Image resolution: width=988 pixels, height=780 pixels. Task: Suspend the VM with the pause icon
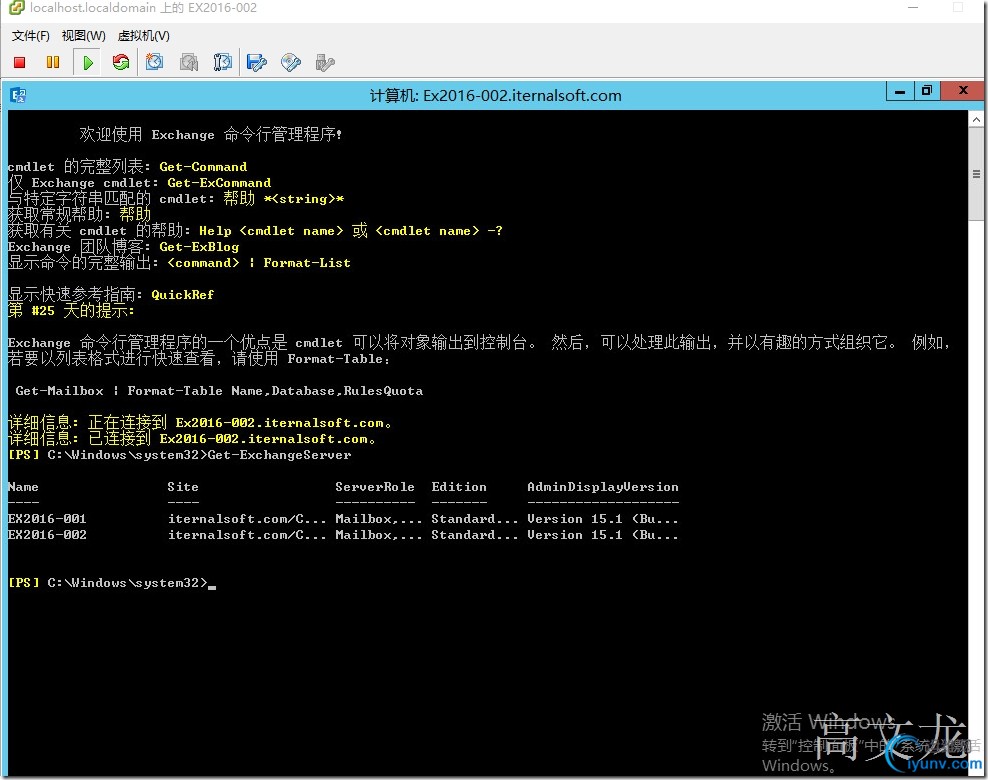(x=53, y=62)
